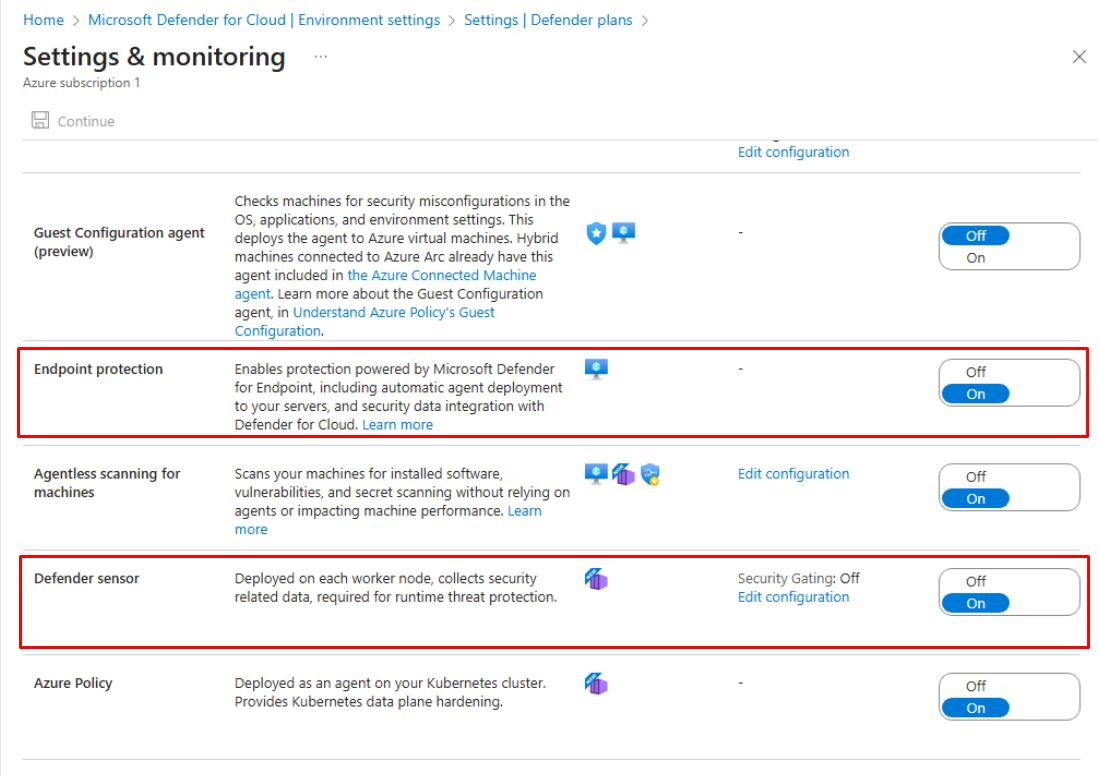The height and width of the screenshot is (776, 1099).
Task: Set Guest Configuration agent to On
Action: 975,258
